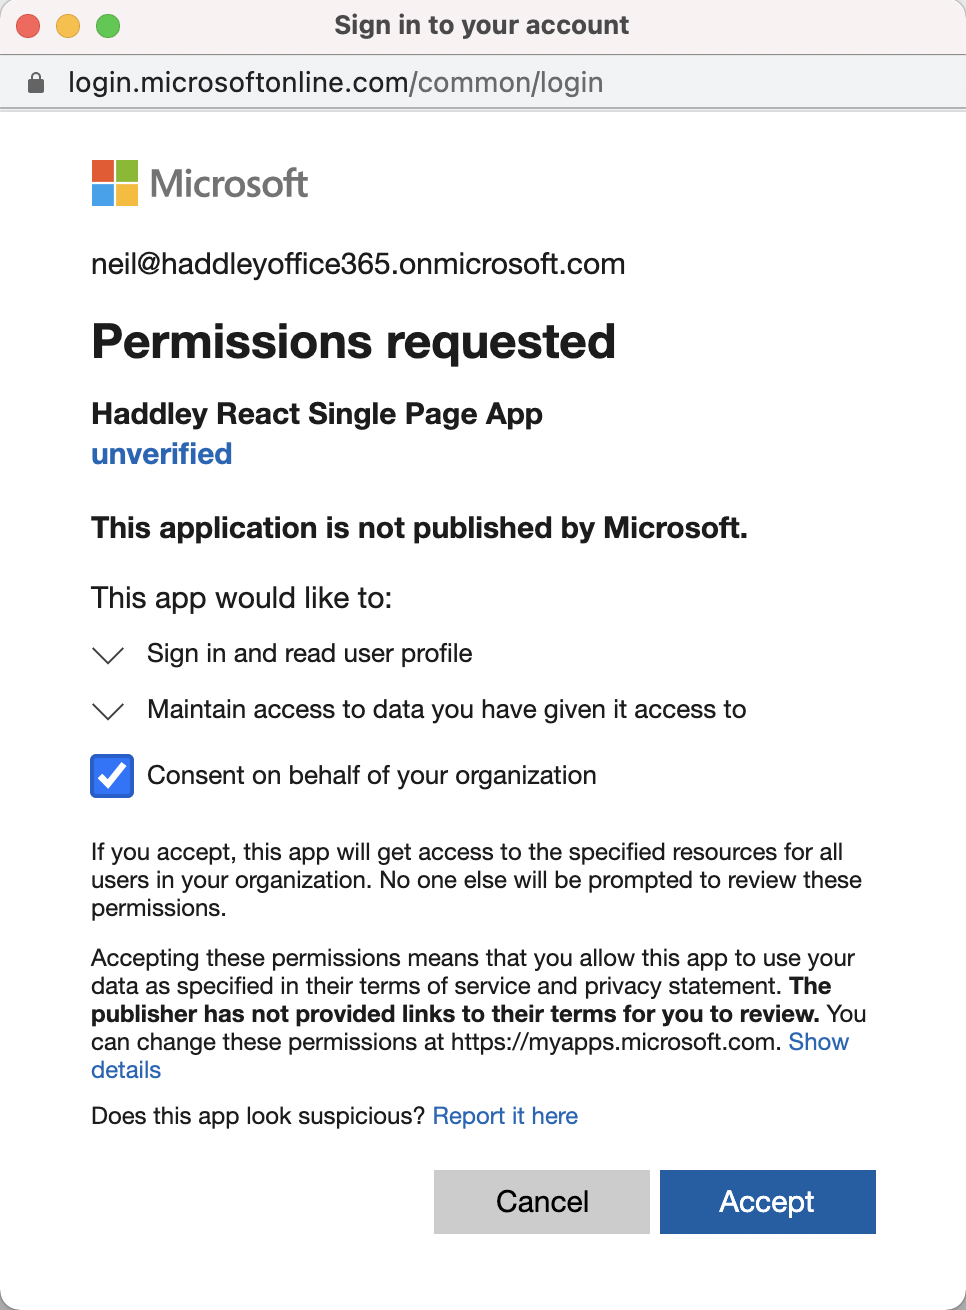Click the neil@haddleyoffice365 account email
966x1310 pixels.
[x=358, y=264]
